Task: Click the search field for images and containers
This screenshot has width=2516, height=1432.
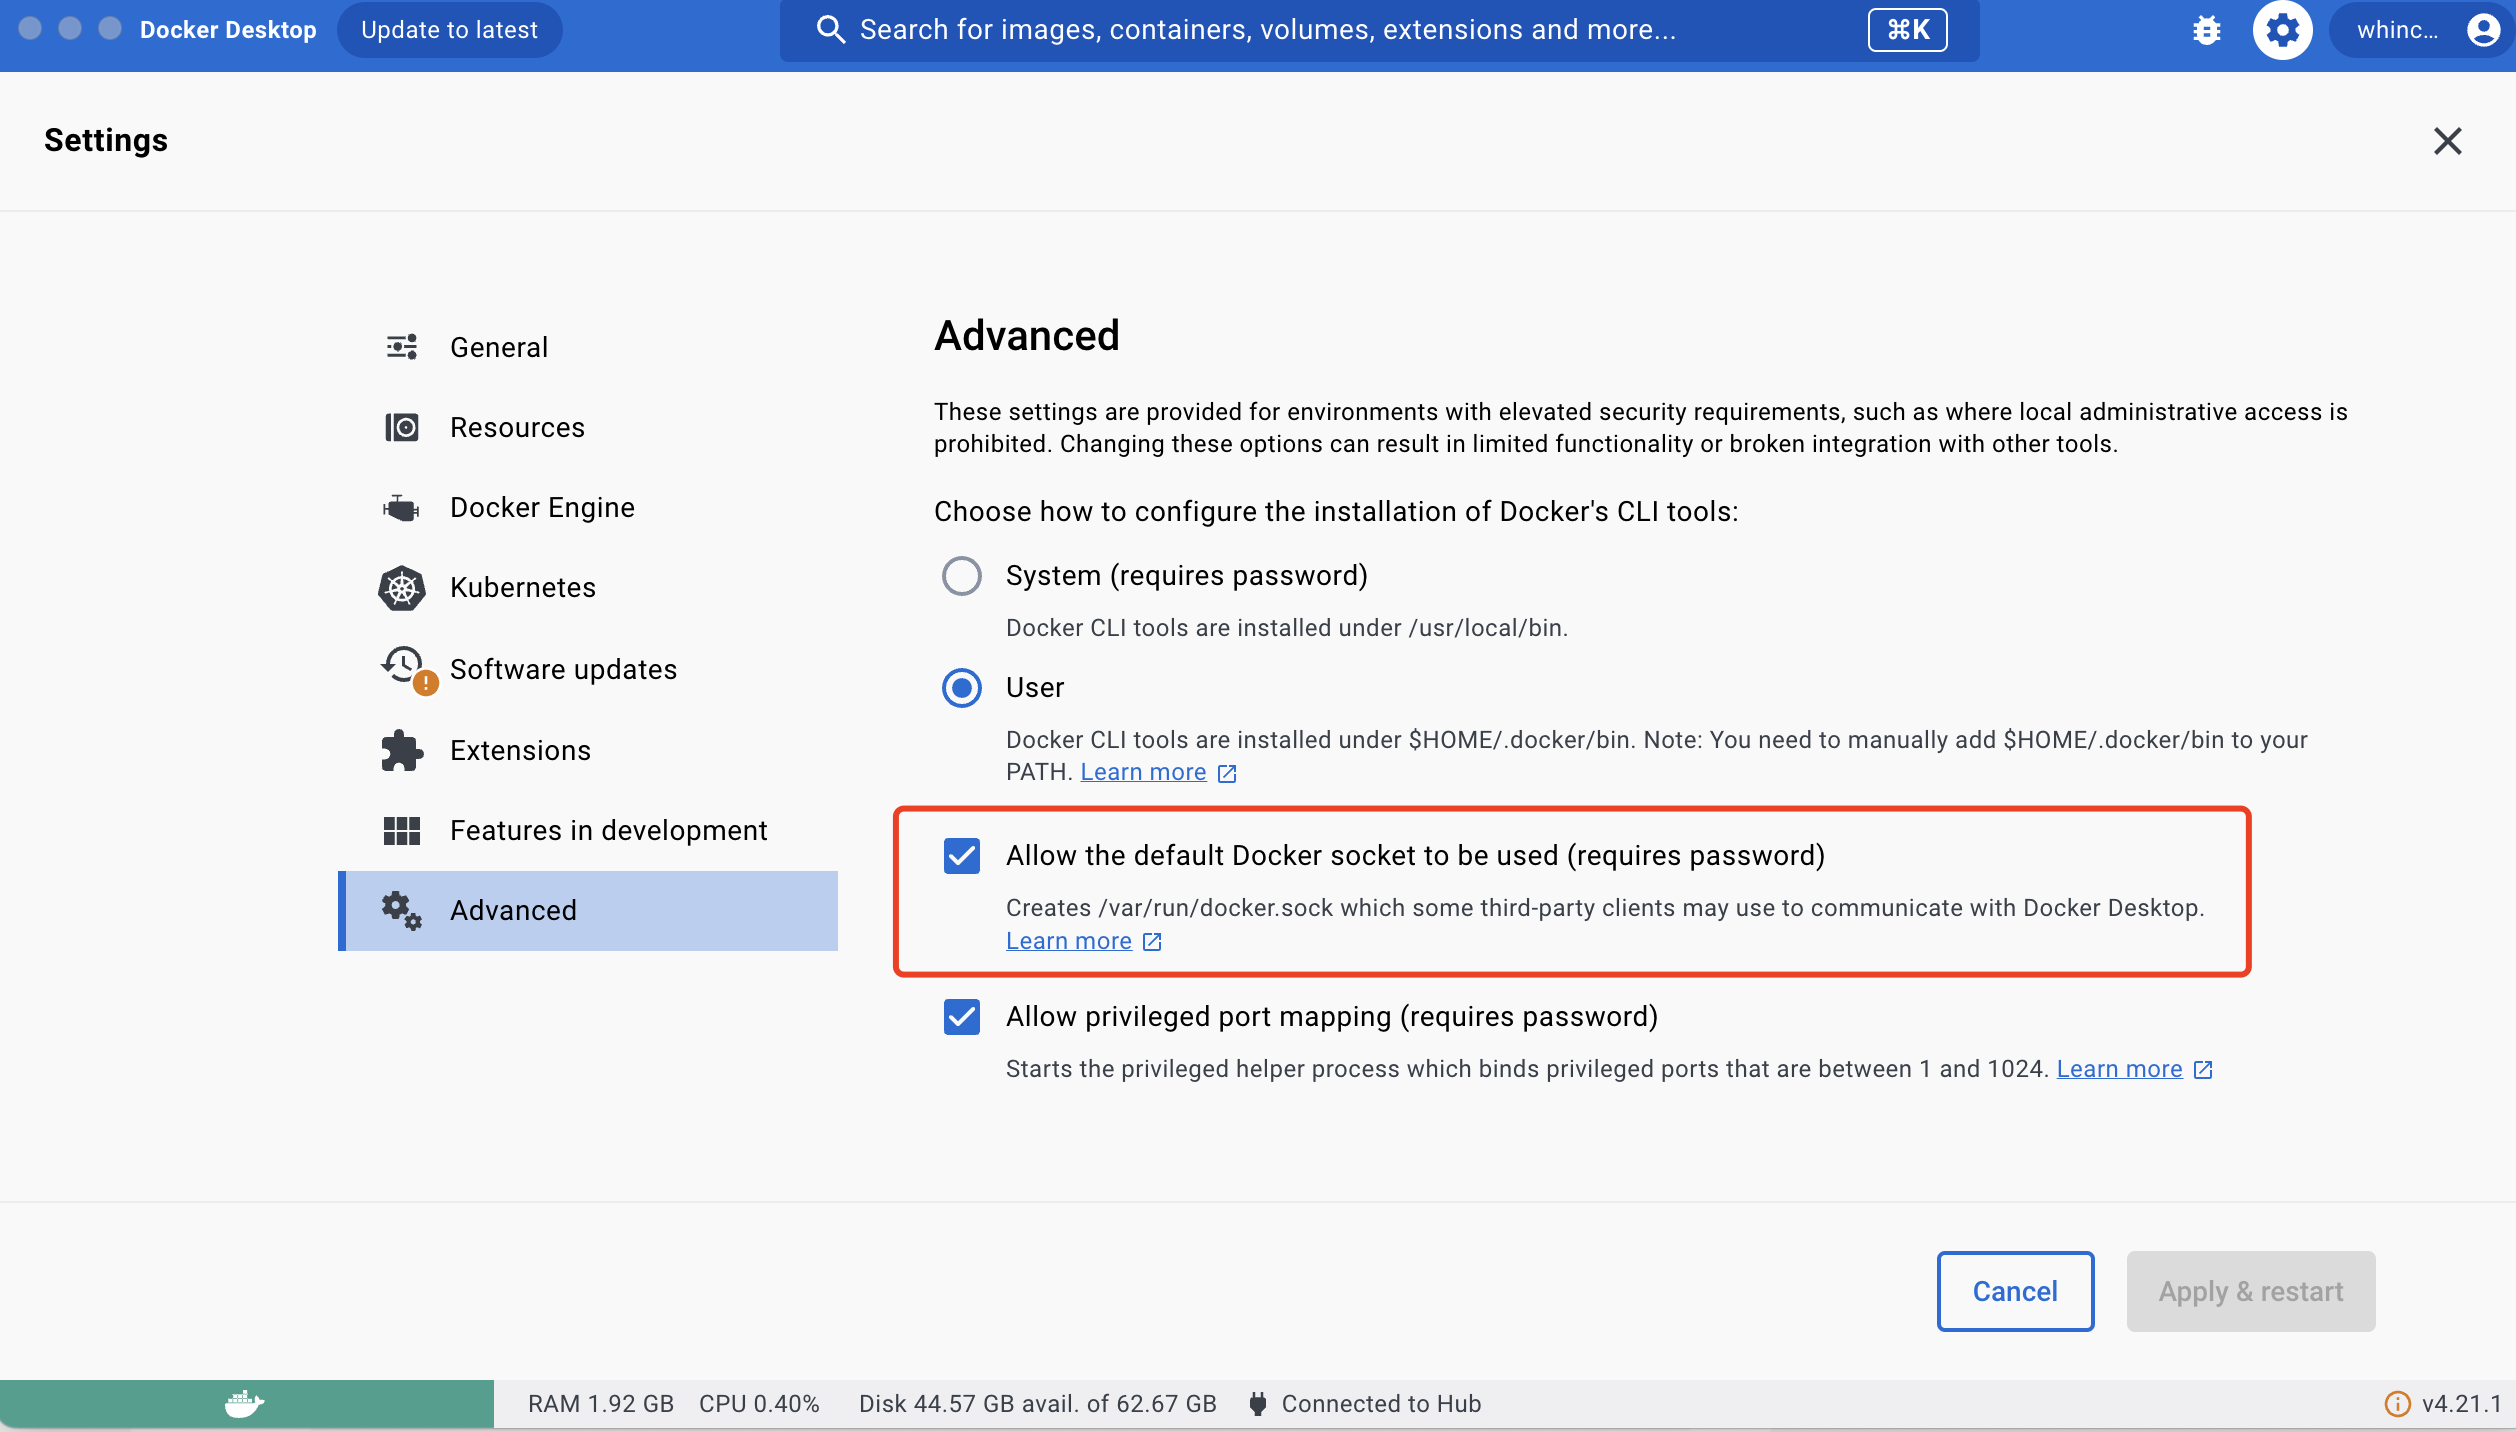Action: (x=1266, y=30)
